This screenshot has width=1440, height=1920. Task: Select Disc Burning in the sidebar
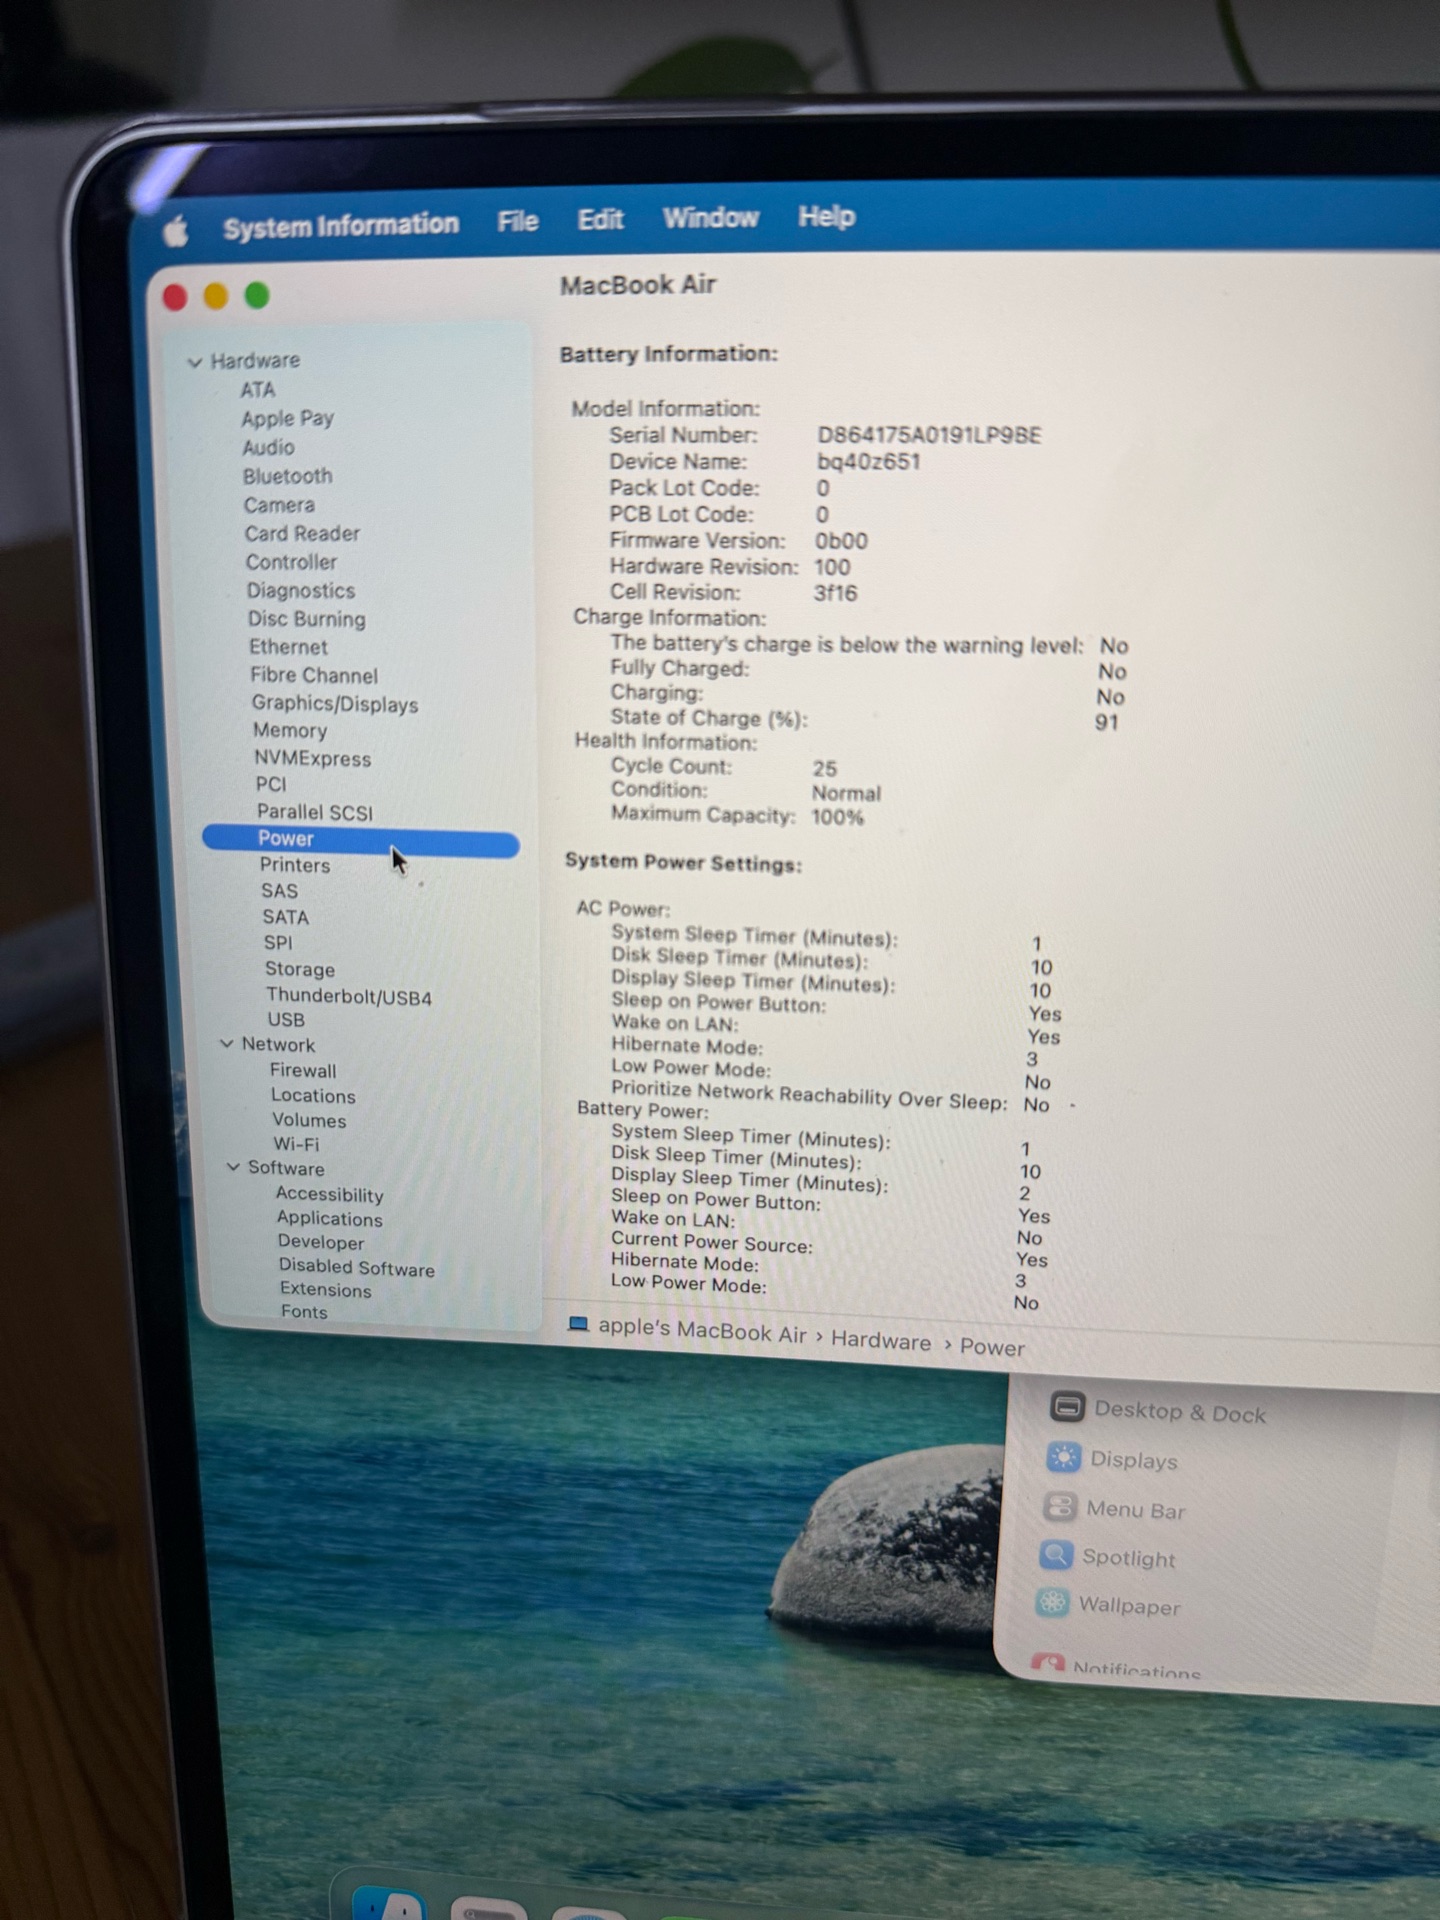(306, 619)
